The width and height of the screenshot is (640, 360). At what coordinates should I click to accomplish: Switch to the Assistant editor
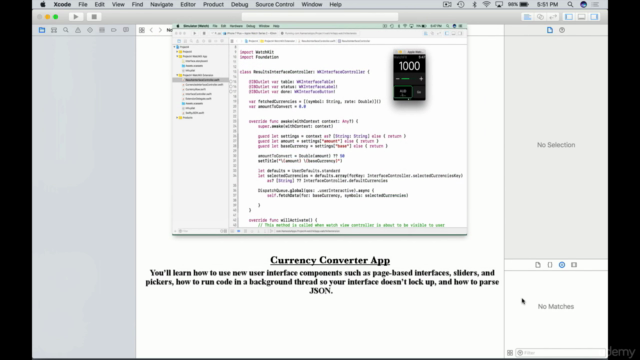(540, 17)
